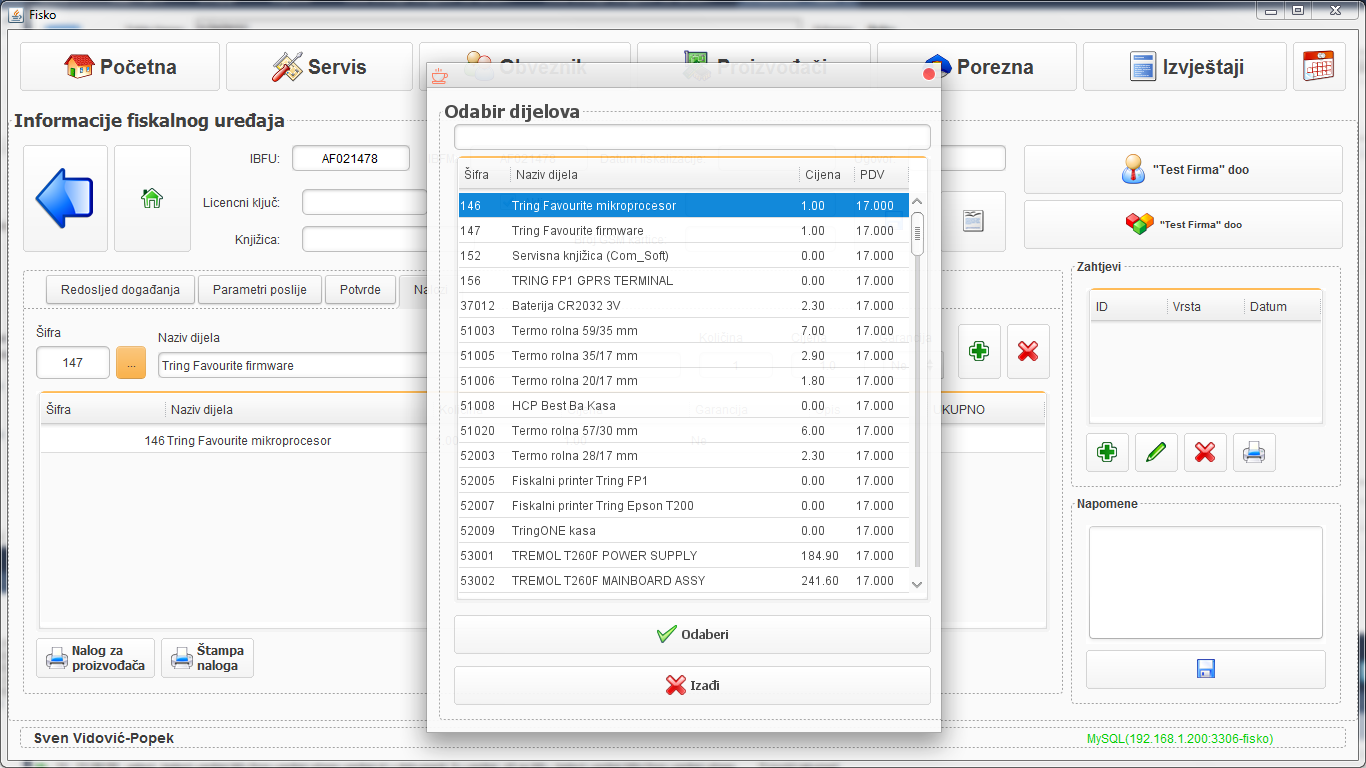Click the IBFU field AF021478

[350, 158]
